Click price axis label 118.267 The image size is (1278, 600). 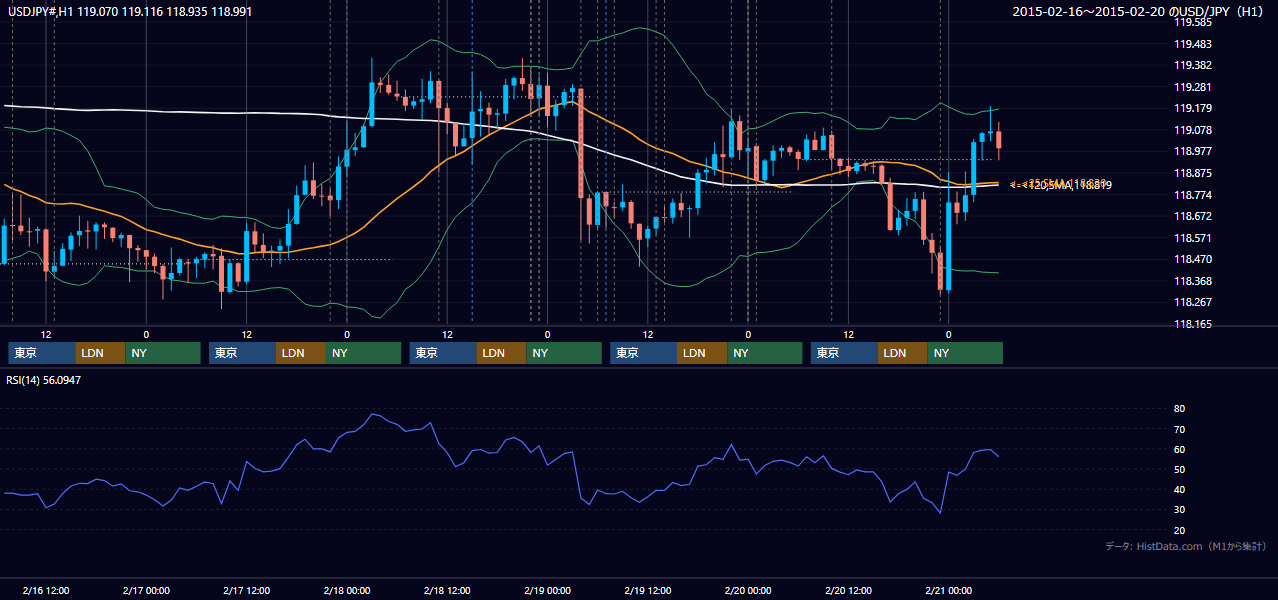click(x=1194, y=302)
